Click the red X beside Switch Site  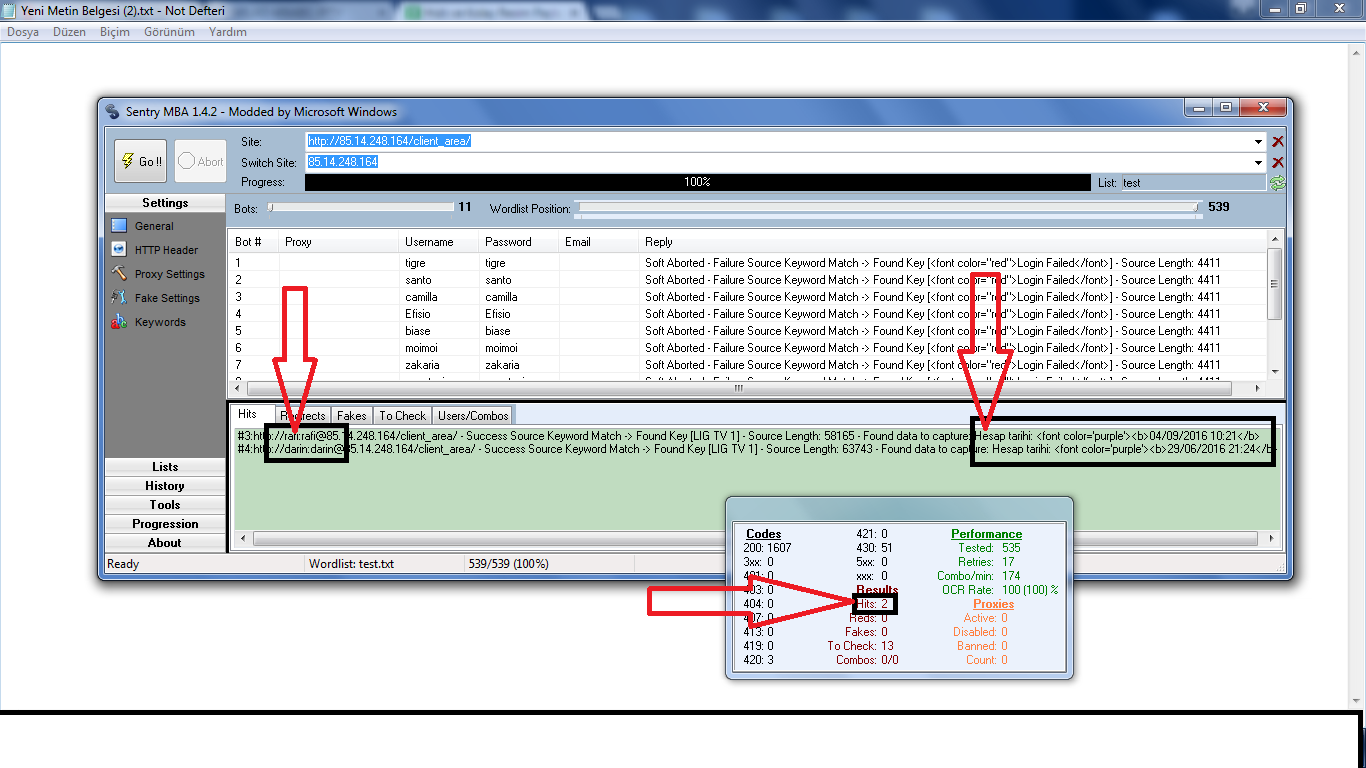click(x=1277, y=163)
